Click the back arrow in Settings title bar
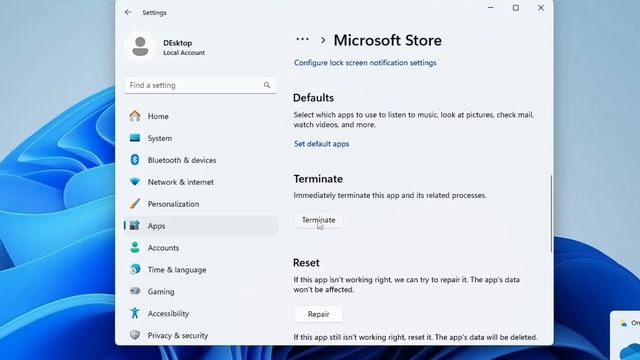This screenshot has height=360, width=640. [x=128, y=12]
